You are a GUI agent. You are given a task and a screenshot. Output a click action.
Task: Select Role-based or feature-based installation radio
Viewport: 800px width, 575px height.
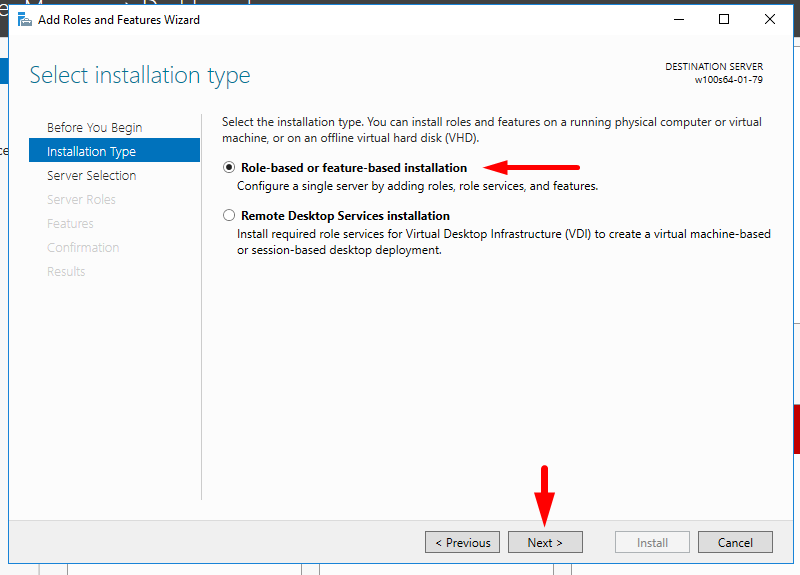pyautogui.click(x=230, y=168)
